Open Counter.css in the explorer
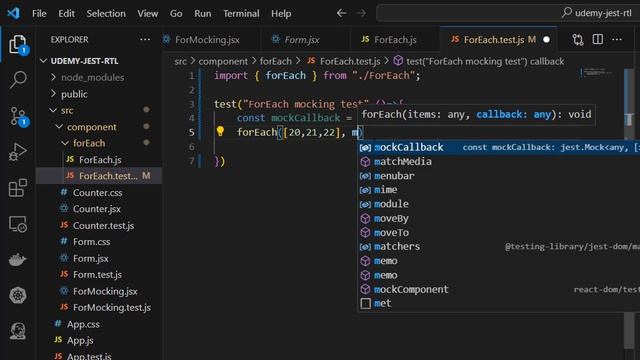This screenshot has width=640, height=360. click(x=99, y=192)
